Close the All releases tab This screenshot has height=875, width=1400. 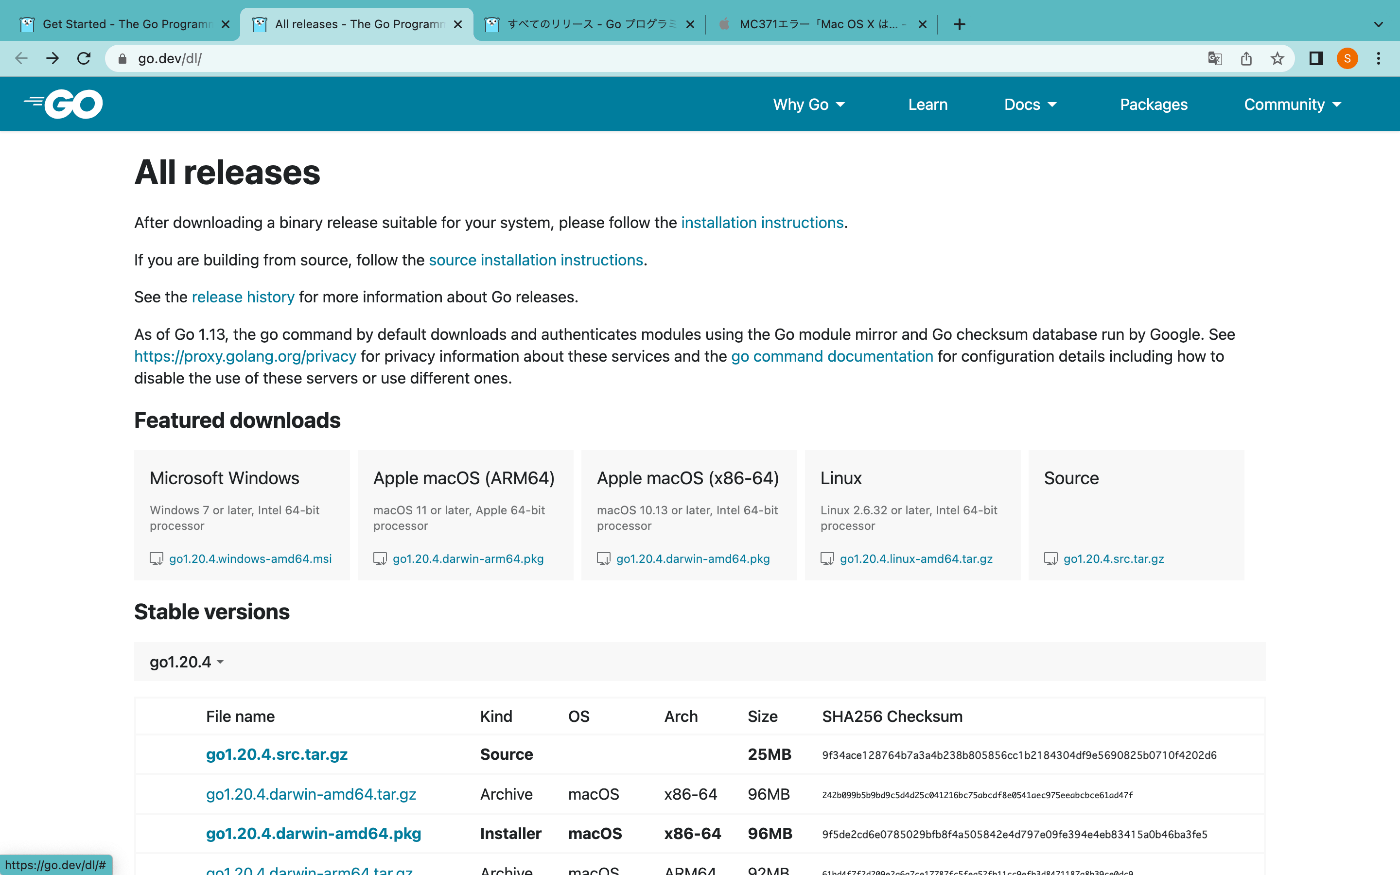click(x=458, y=24)
